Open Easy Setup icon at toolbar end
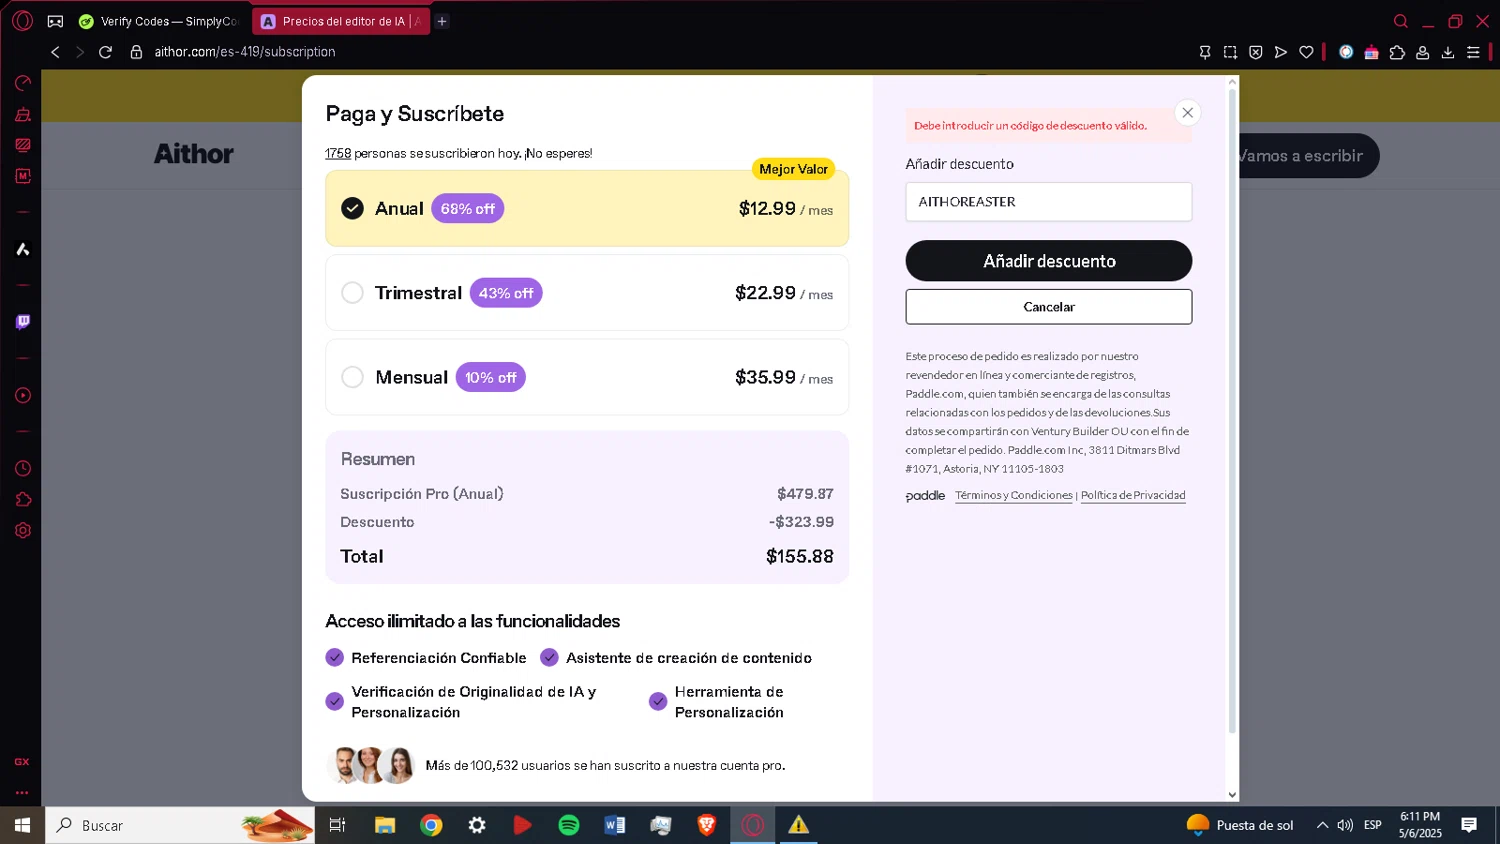1500x844 pixels. tap(1473, 52)
